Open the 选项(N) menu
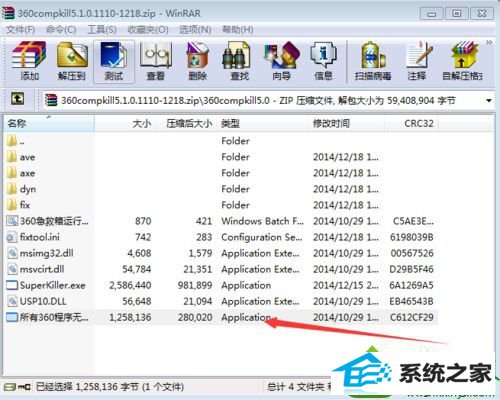 (x=195, y=30)
